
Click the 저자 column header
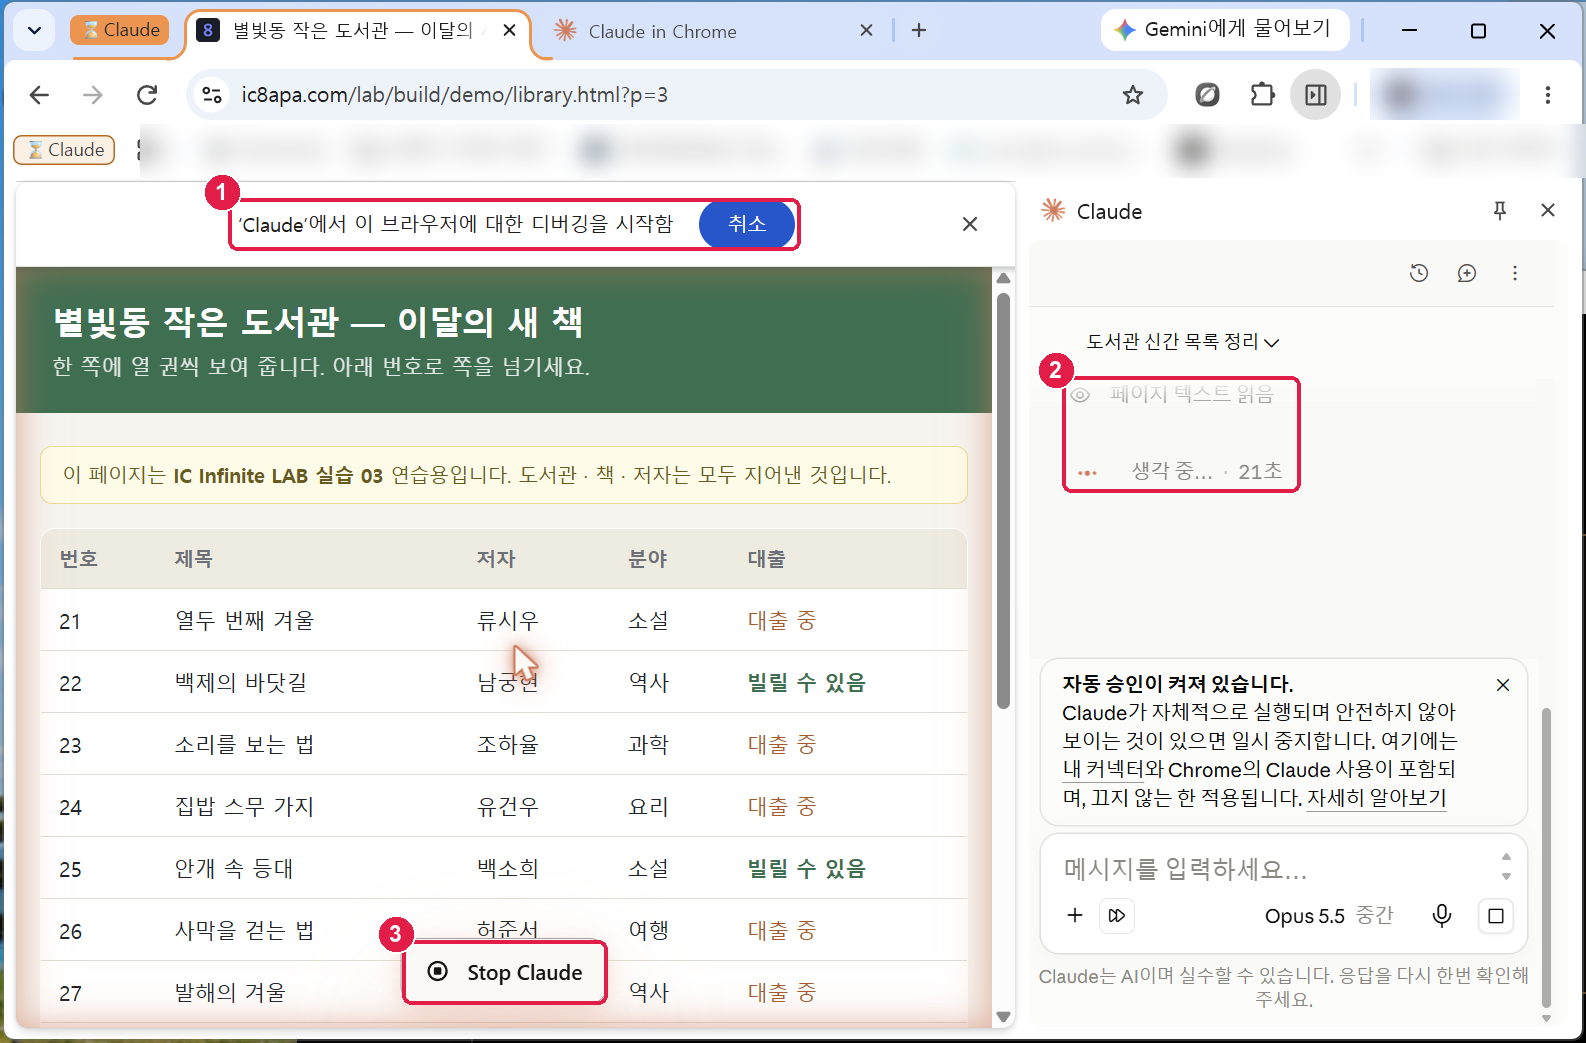[x=496, y=559]
